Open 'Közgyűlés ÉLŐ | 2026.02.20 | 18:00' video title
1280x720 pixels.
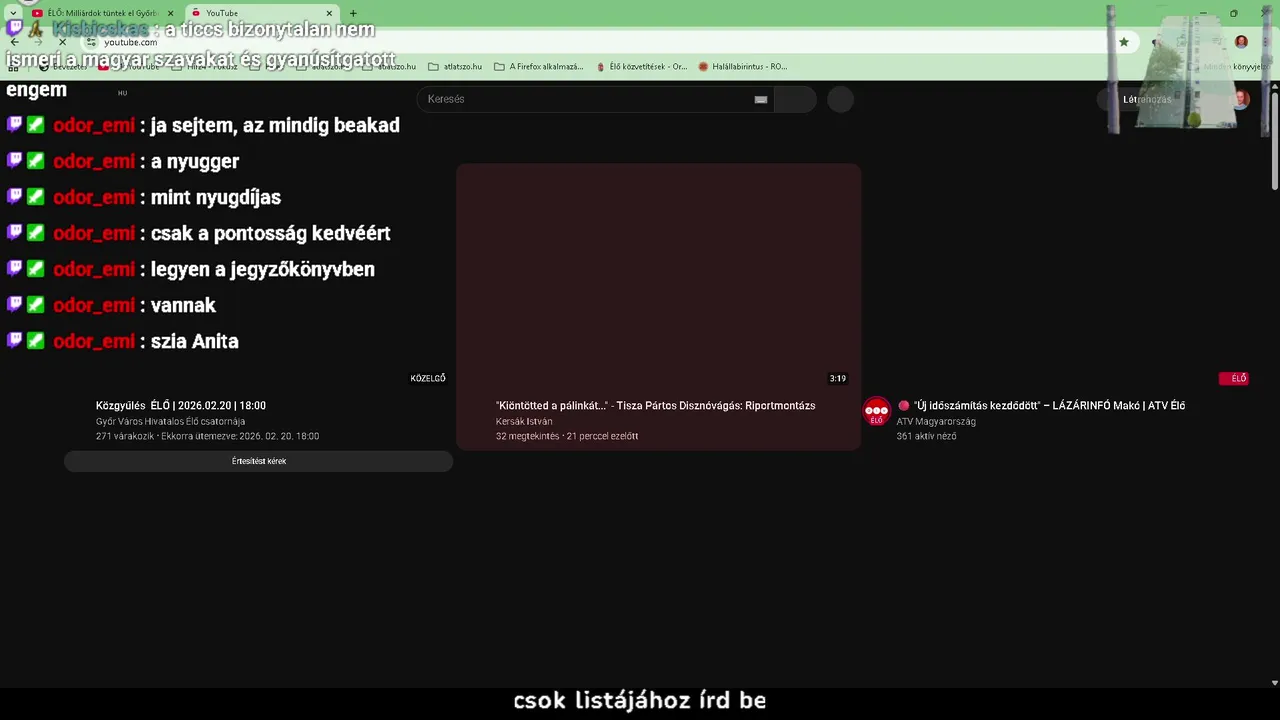(x=181, y=405)
